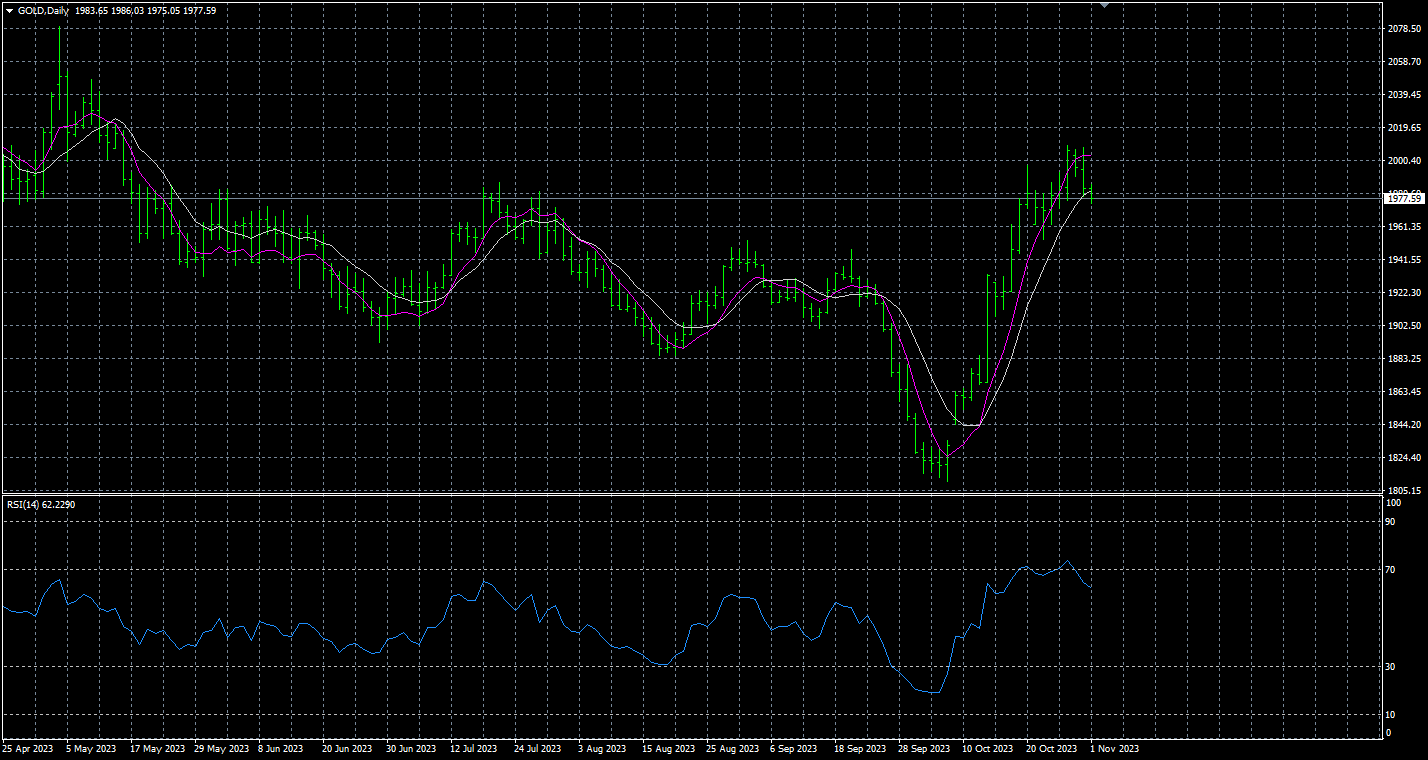The image size is (1428, 760).
Task: Click the RSI 30 level label
Action: pyautogui.click(x=1390, y=667)
